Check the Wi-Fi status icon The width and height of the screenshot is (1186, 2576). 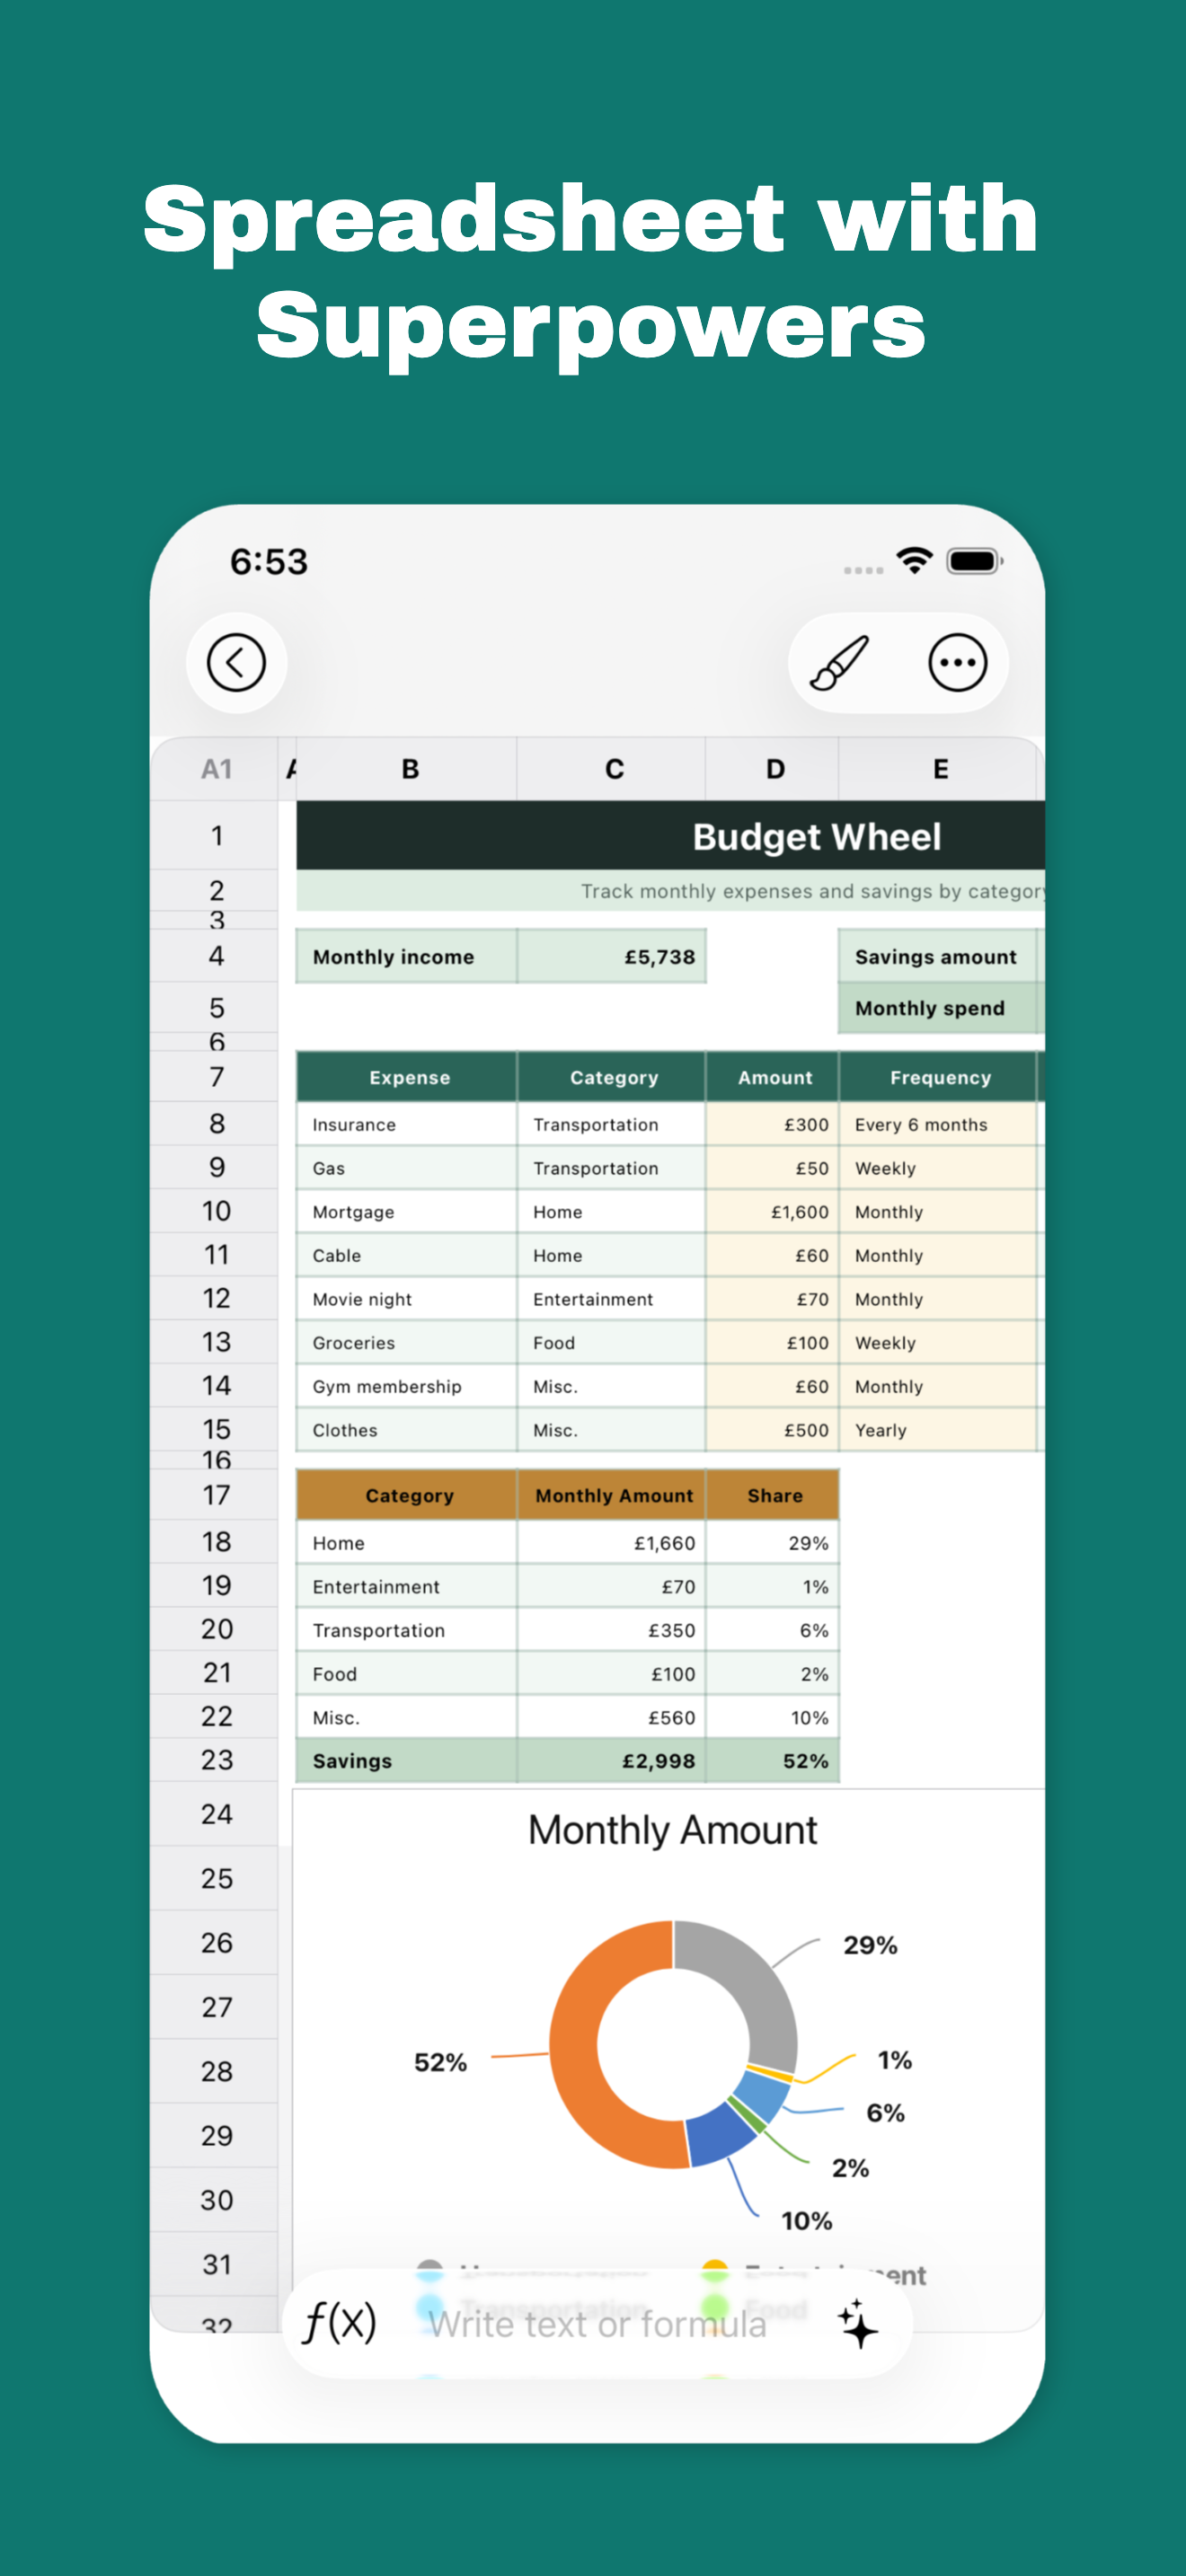pyautogui.click(x=914, y=560)
